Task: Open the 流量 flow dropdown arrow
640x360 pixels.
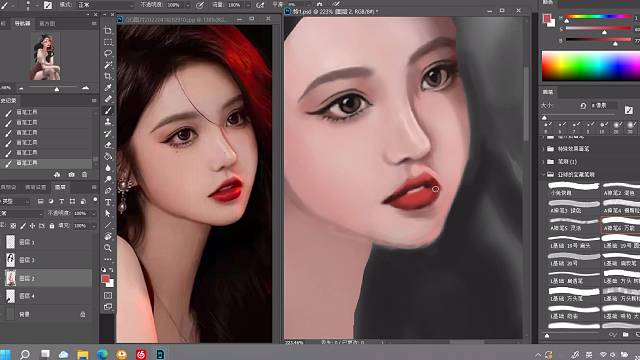Action: click(248, 5)
